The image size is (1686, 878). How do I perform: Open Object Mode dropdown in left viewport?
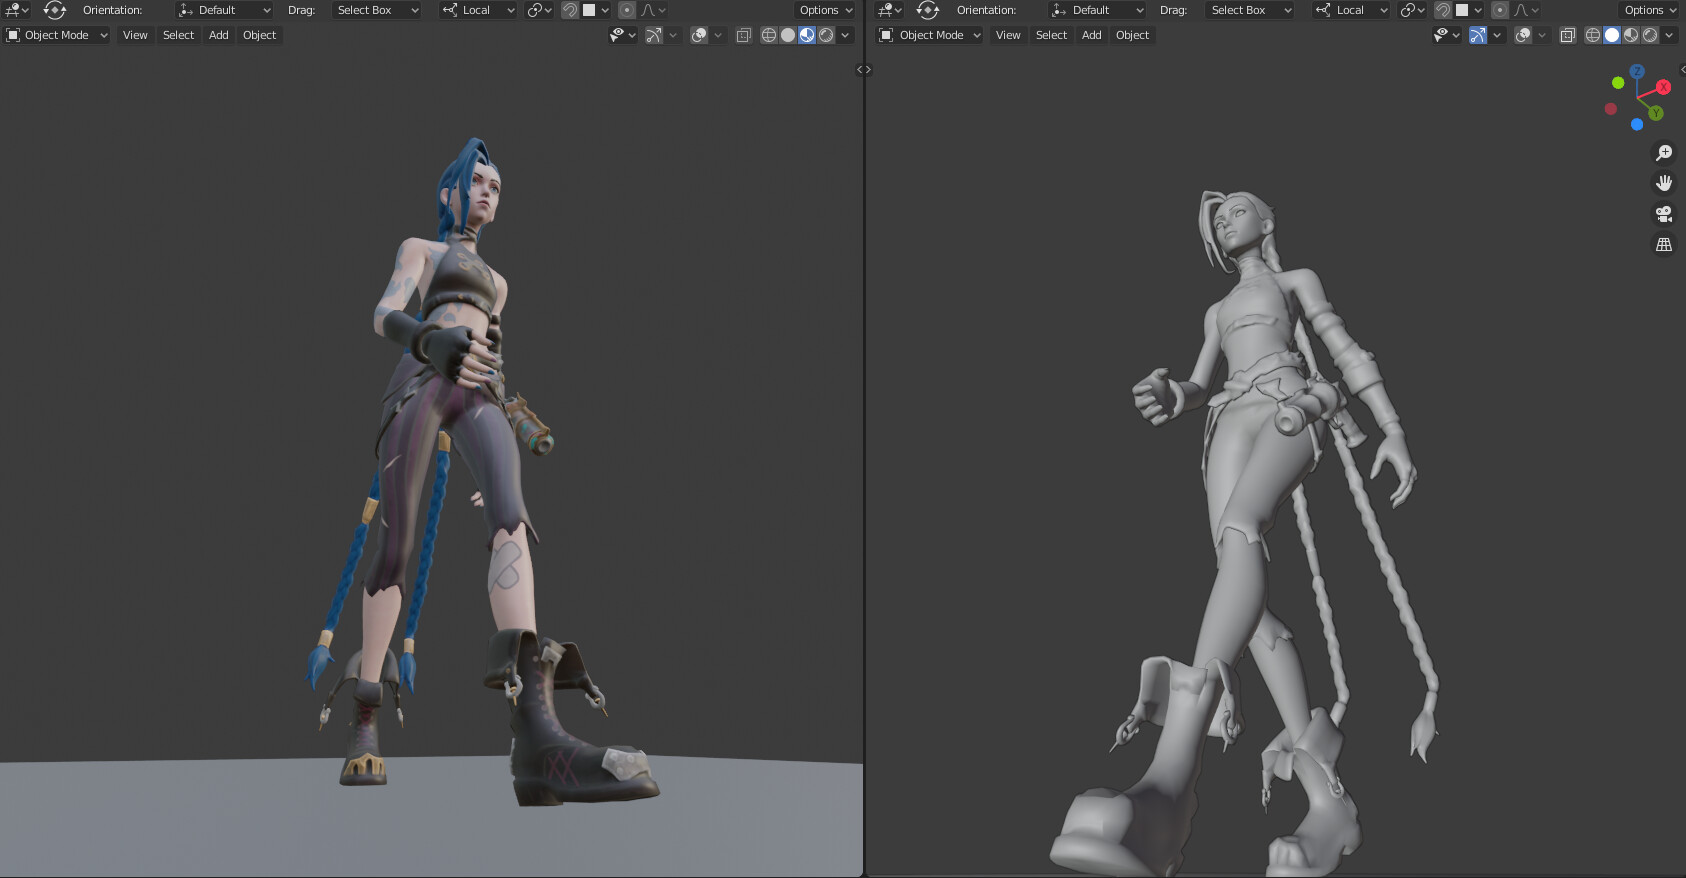click(57, 35)
